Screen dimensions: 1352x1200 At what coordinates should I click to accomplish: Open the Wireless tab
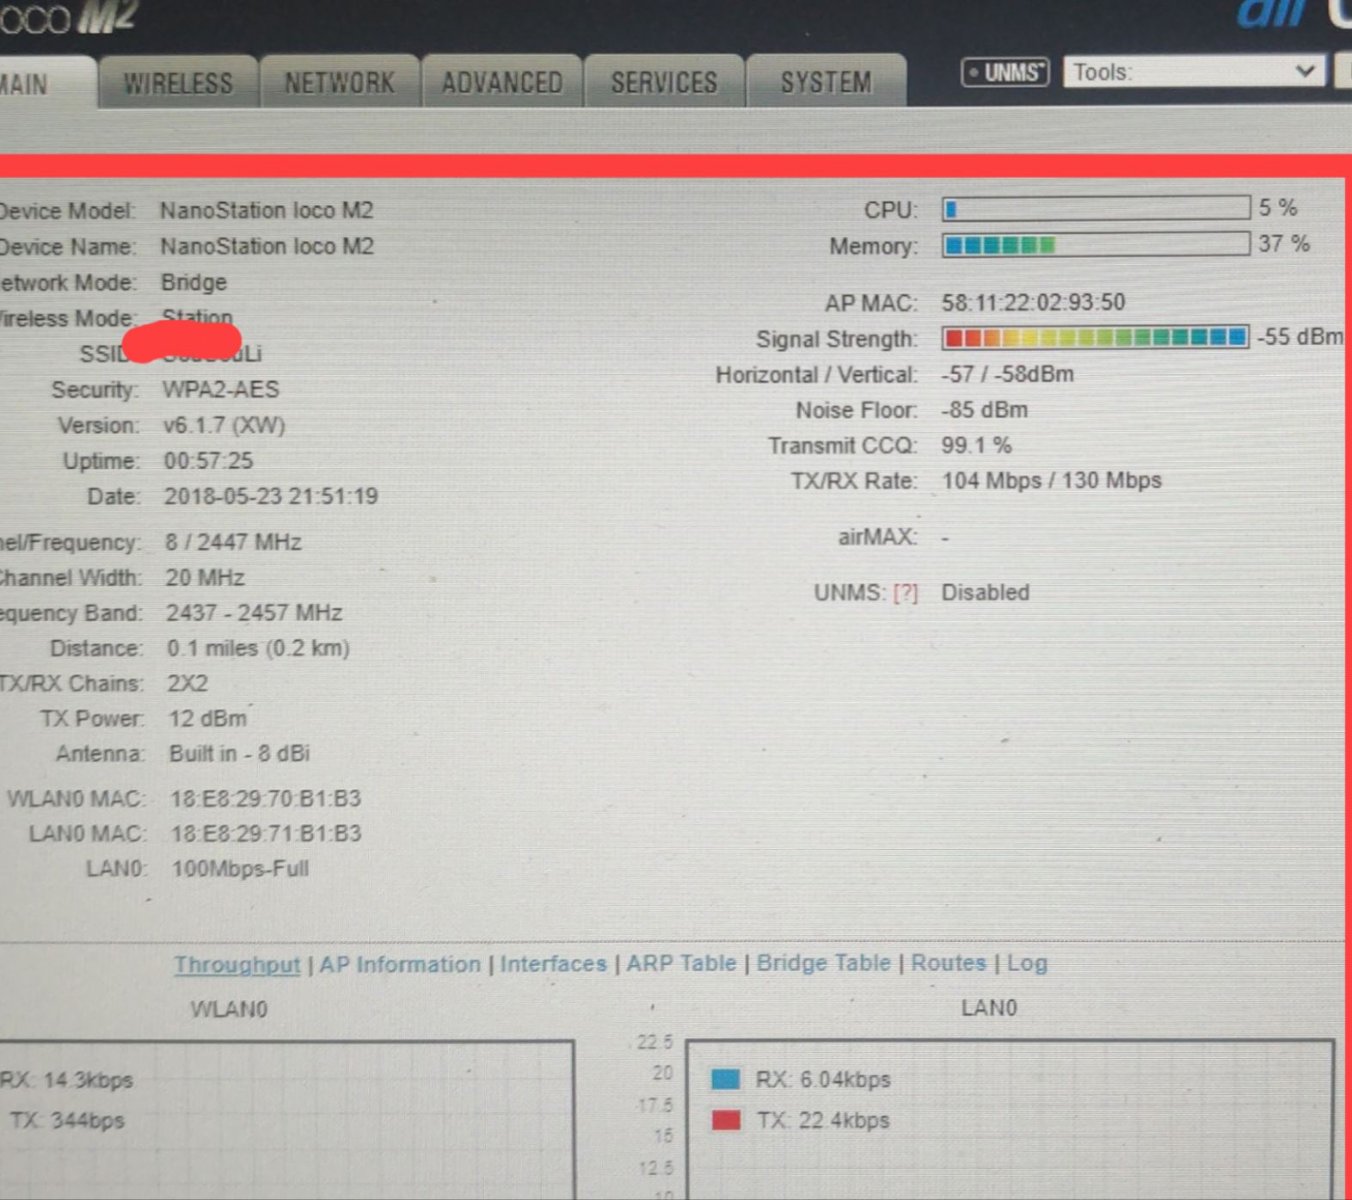pos(178,82)
